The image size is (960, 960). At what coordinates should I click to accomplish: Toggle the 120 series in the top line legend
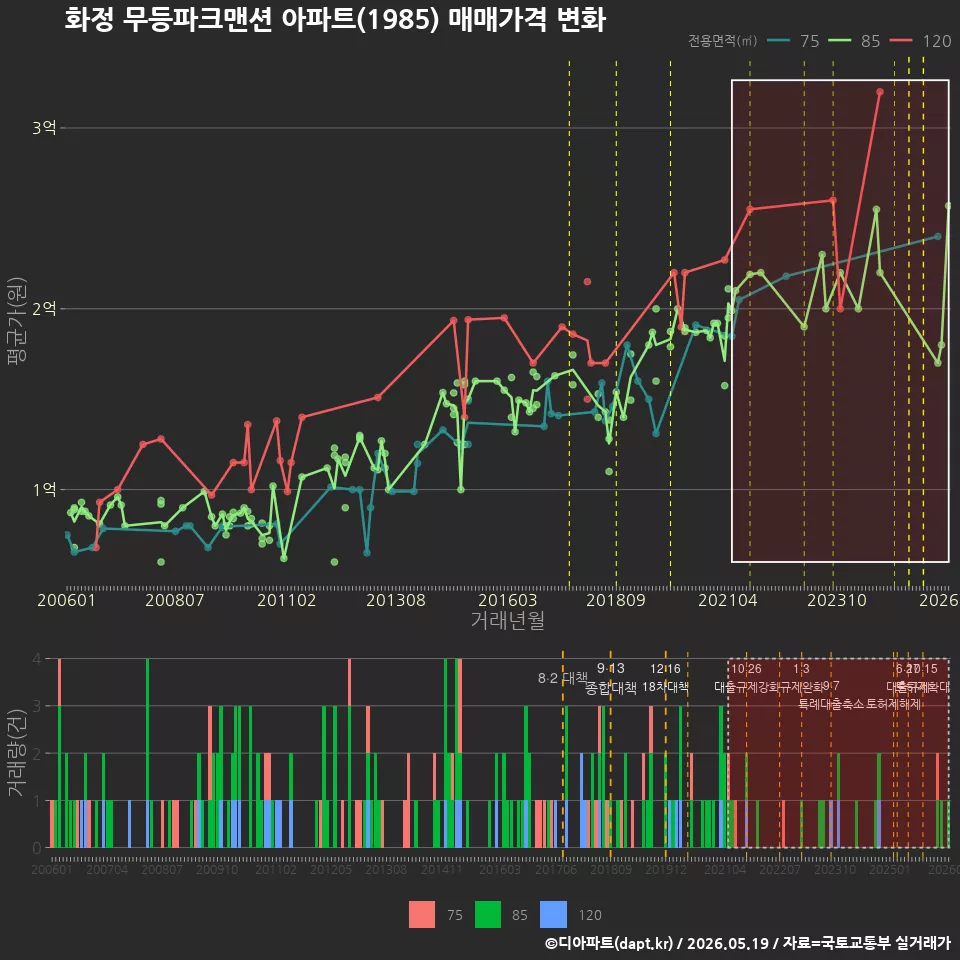921,41
